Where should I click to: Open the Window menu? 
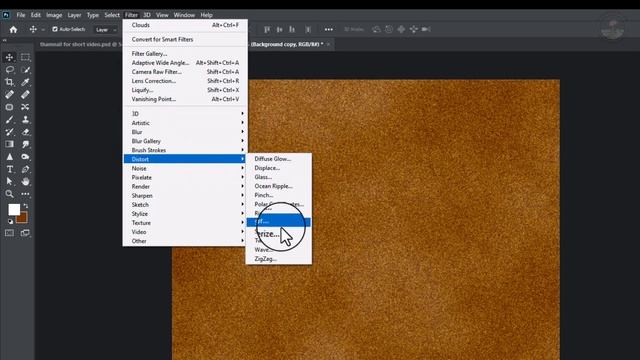[x=184, y=15]
